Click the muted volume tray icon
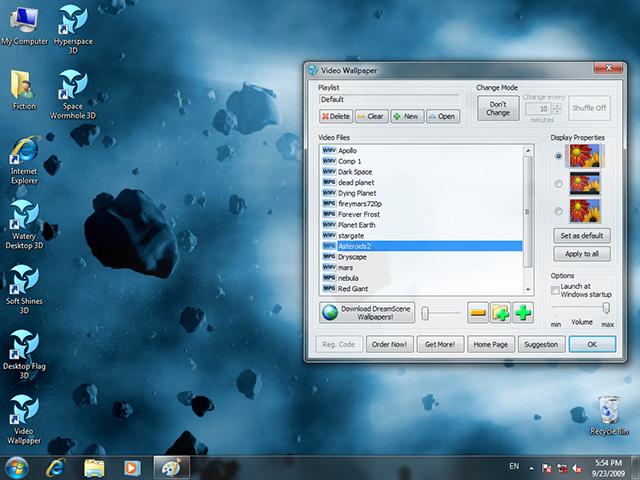 [x=577, y=469]
